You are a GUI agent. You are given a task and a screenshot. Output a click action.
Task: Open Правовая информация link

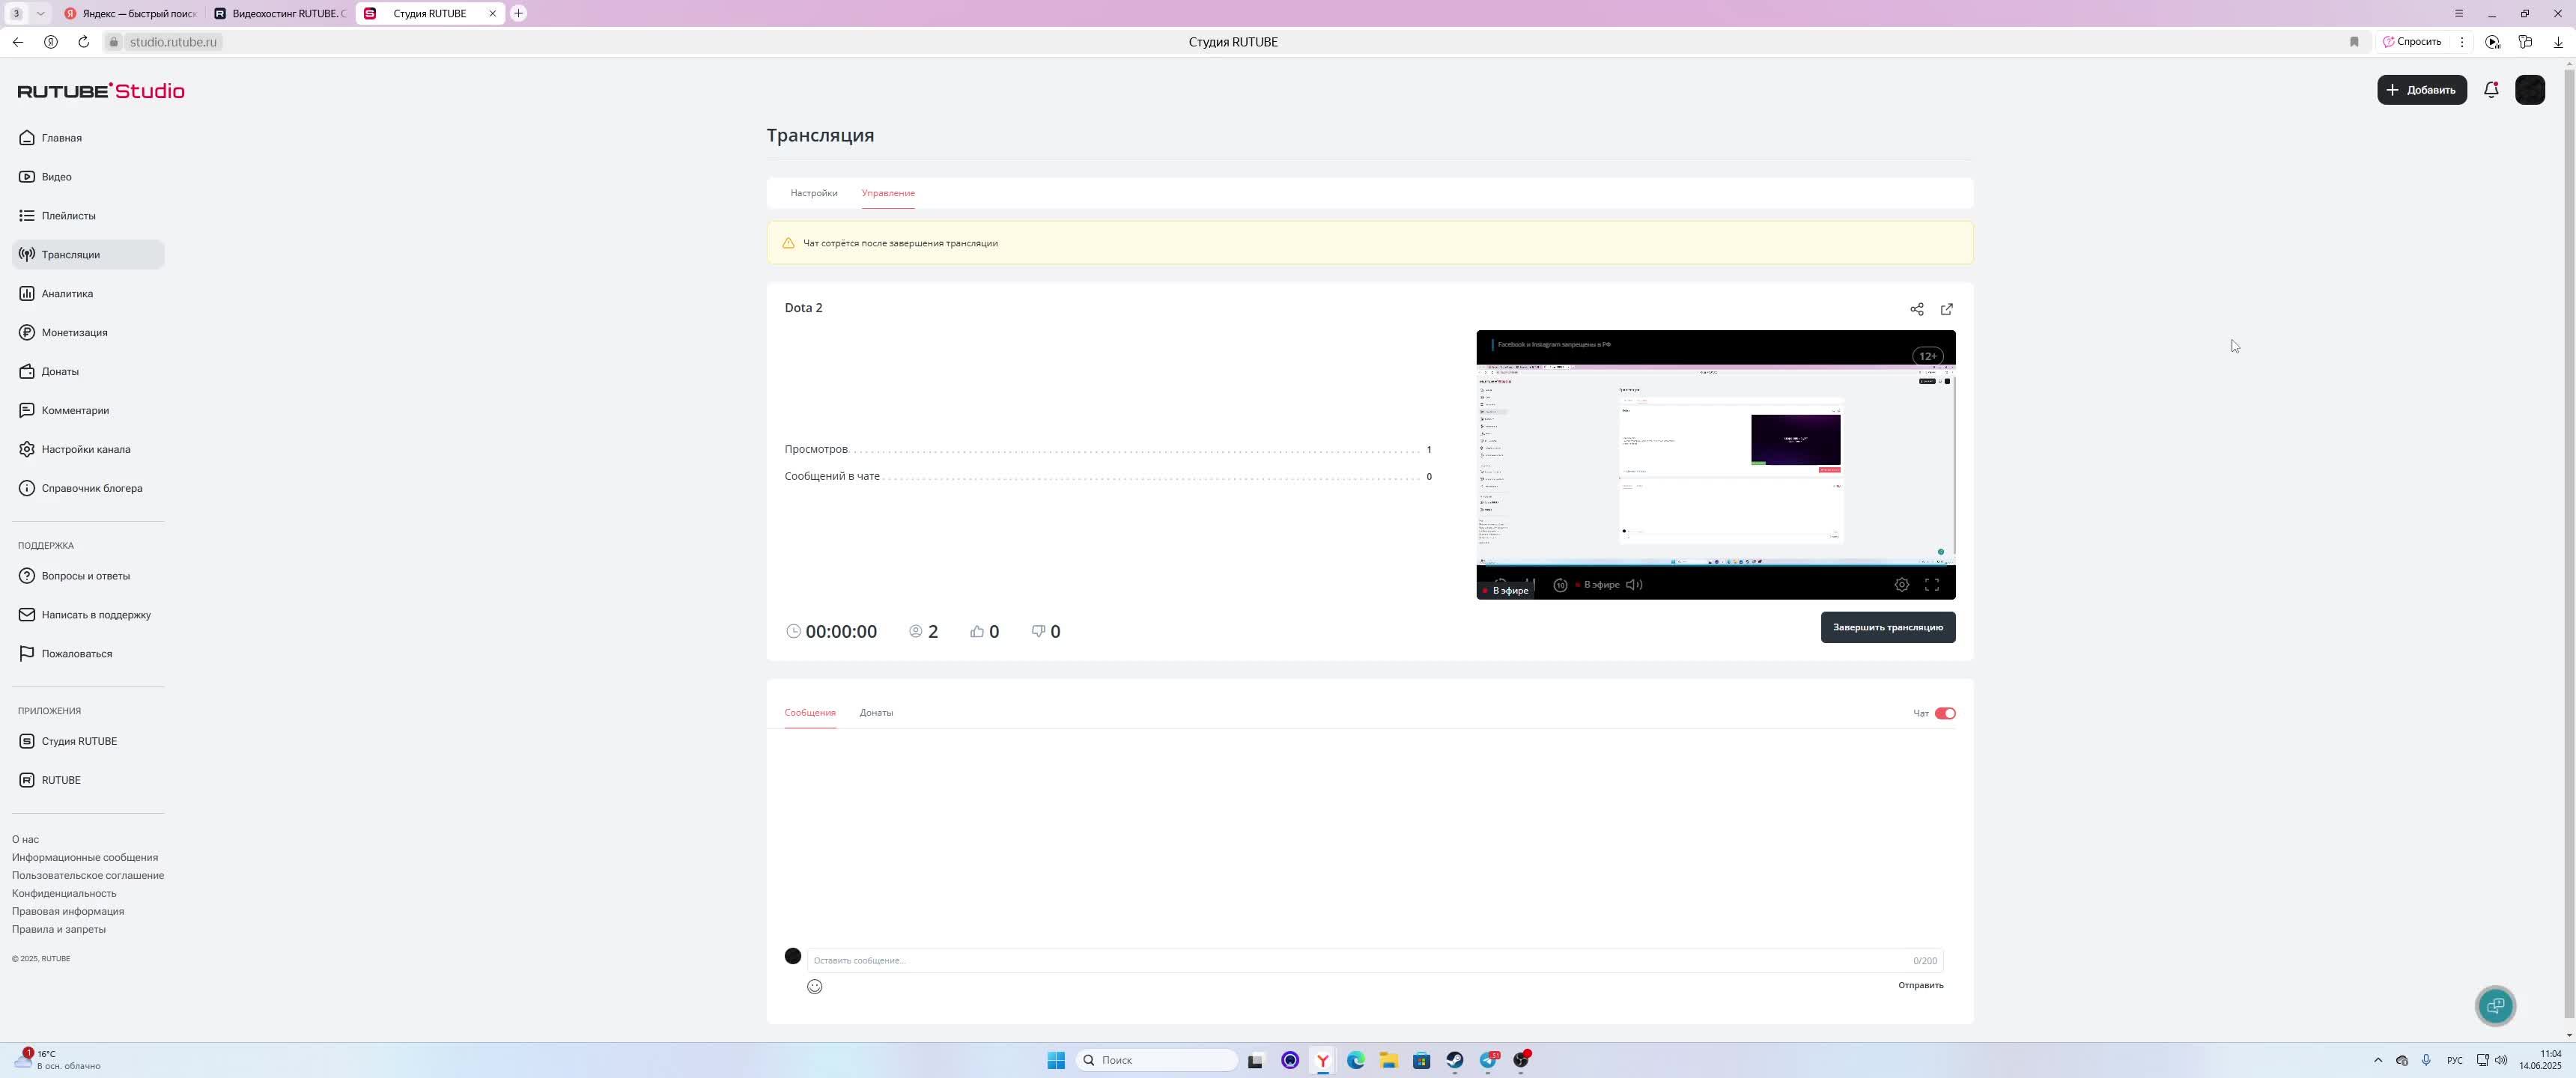[x=68, y=912]
